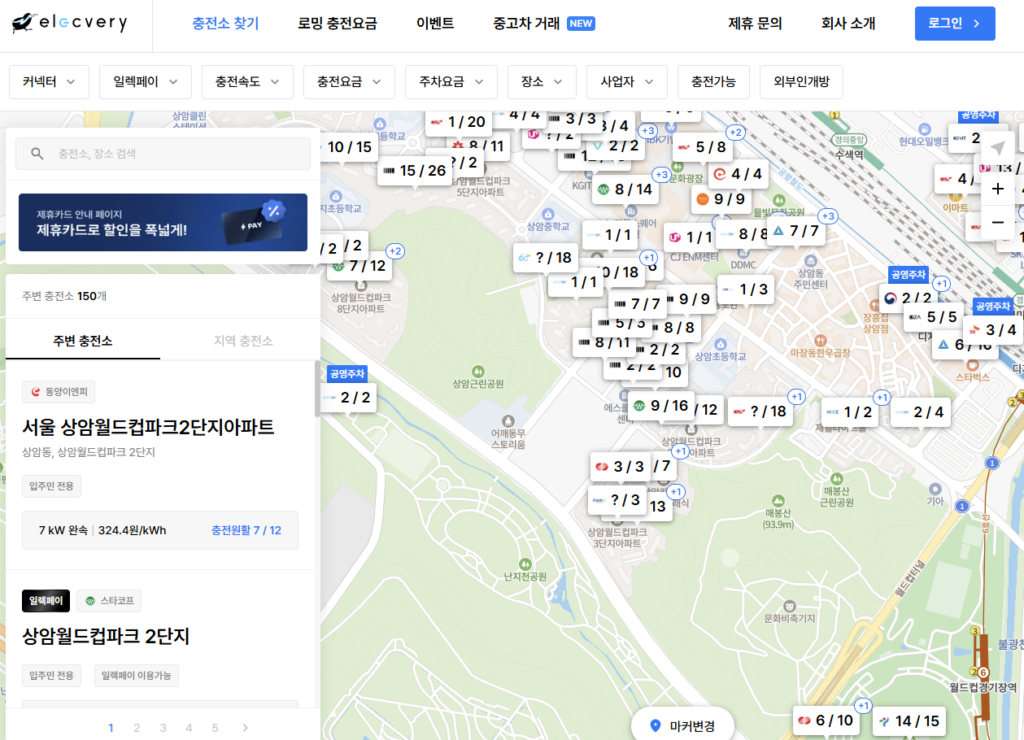The image size is (1024, 740).
Task: Toggle the 외부인개방 filter
Action: 803,81
